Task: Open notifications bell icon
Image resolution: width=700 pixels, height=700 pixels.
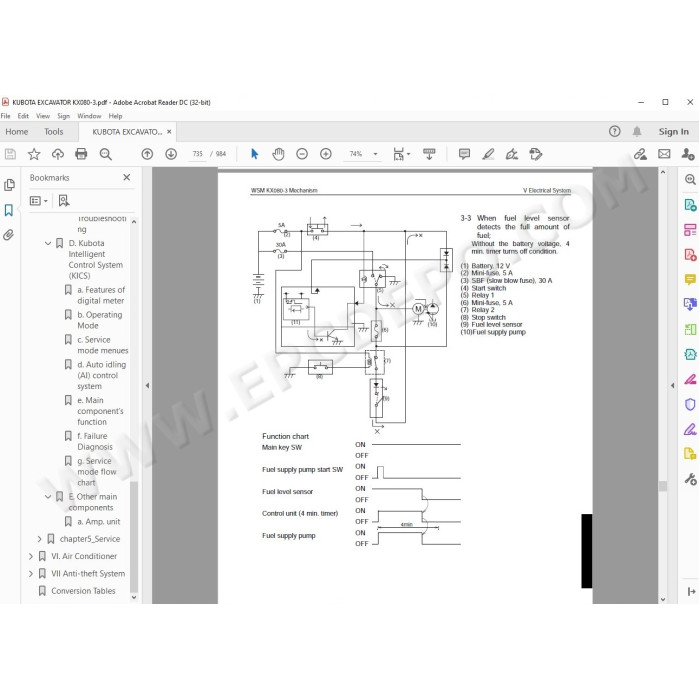Action: click(637, 131)
